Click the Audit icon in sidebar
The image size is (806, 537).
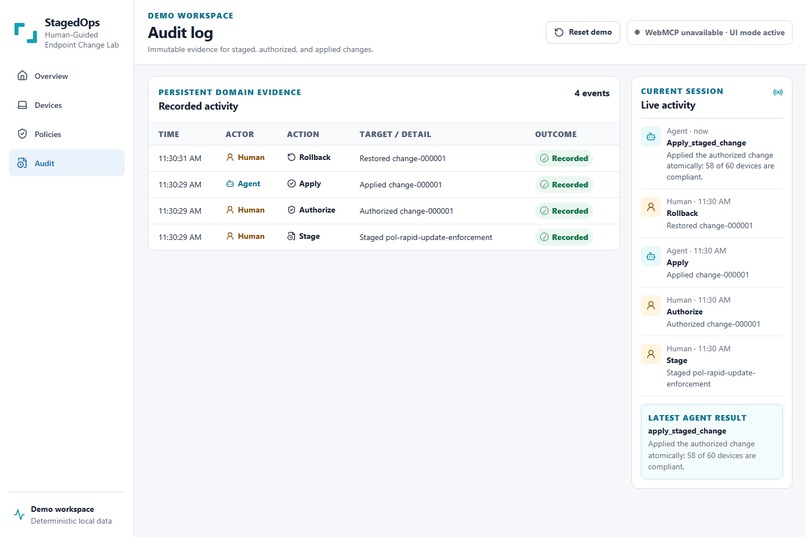click(x=22, y=163)
